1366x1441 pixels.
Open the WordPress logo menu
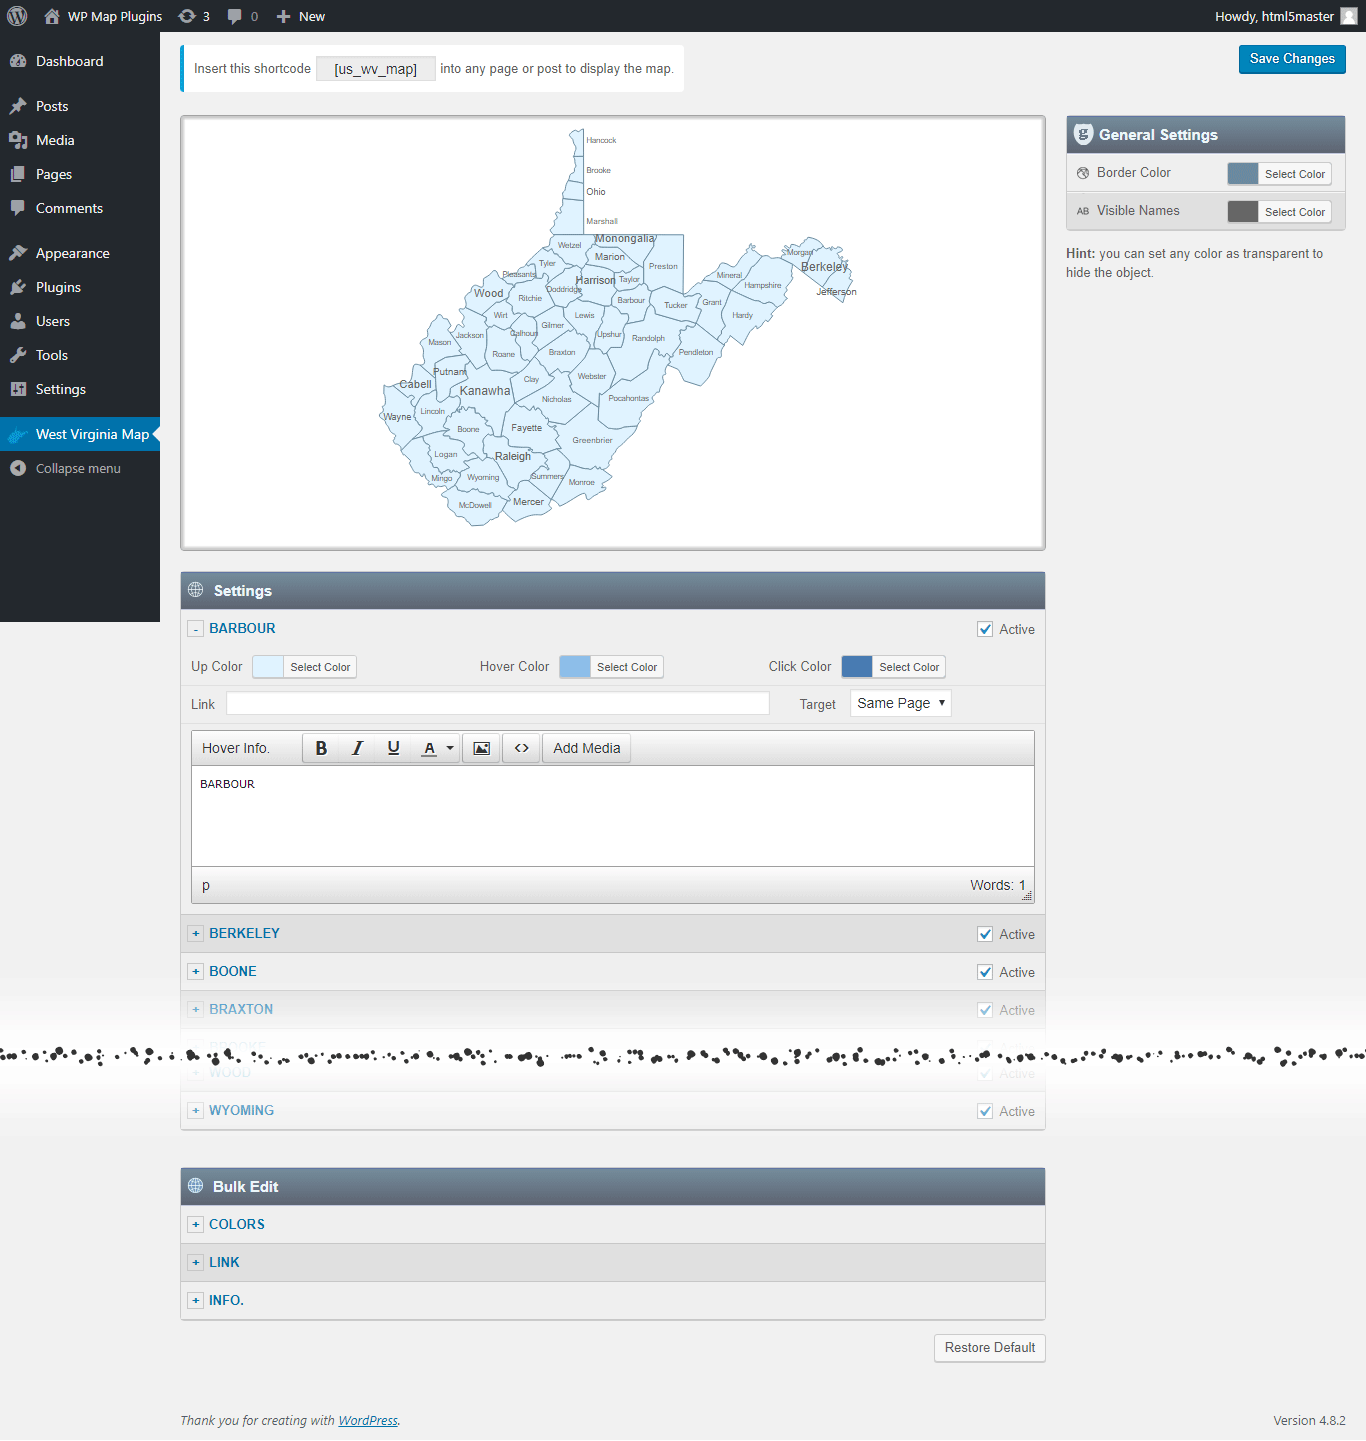pos(17,16)
